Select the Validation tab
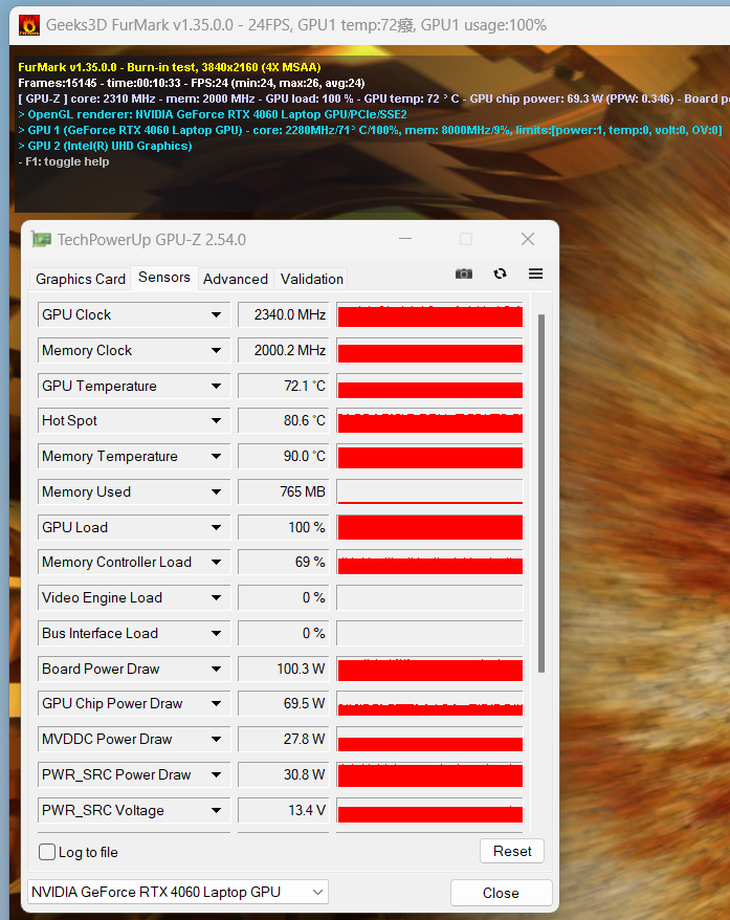Screen dimensions: 730x920 pyautogui.click(x=312, y=279)
